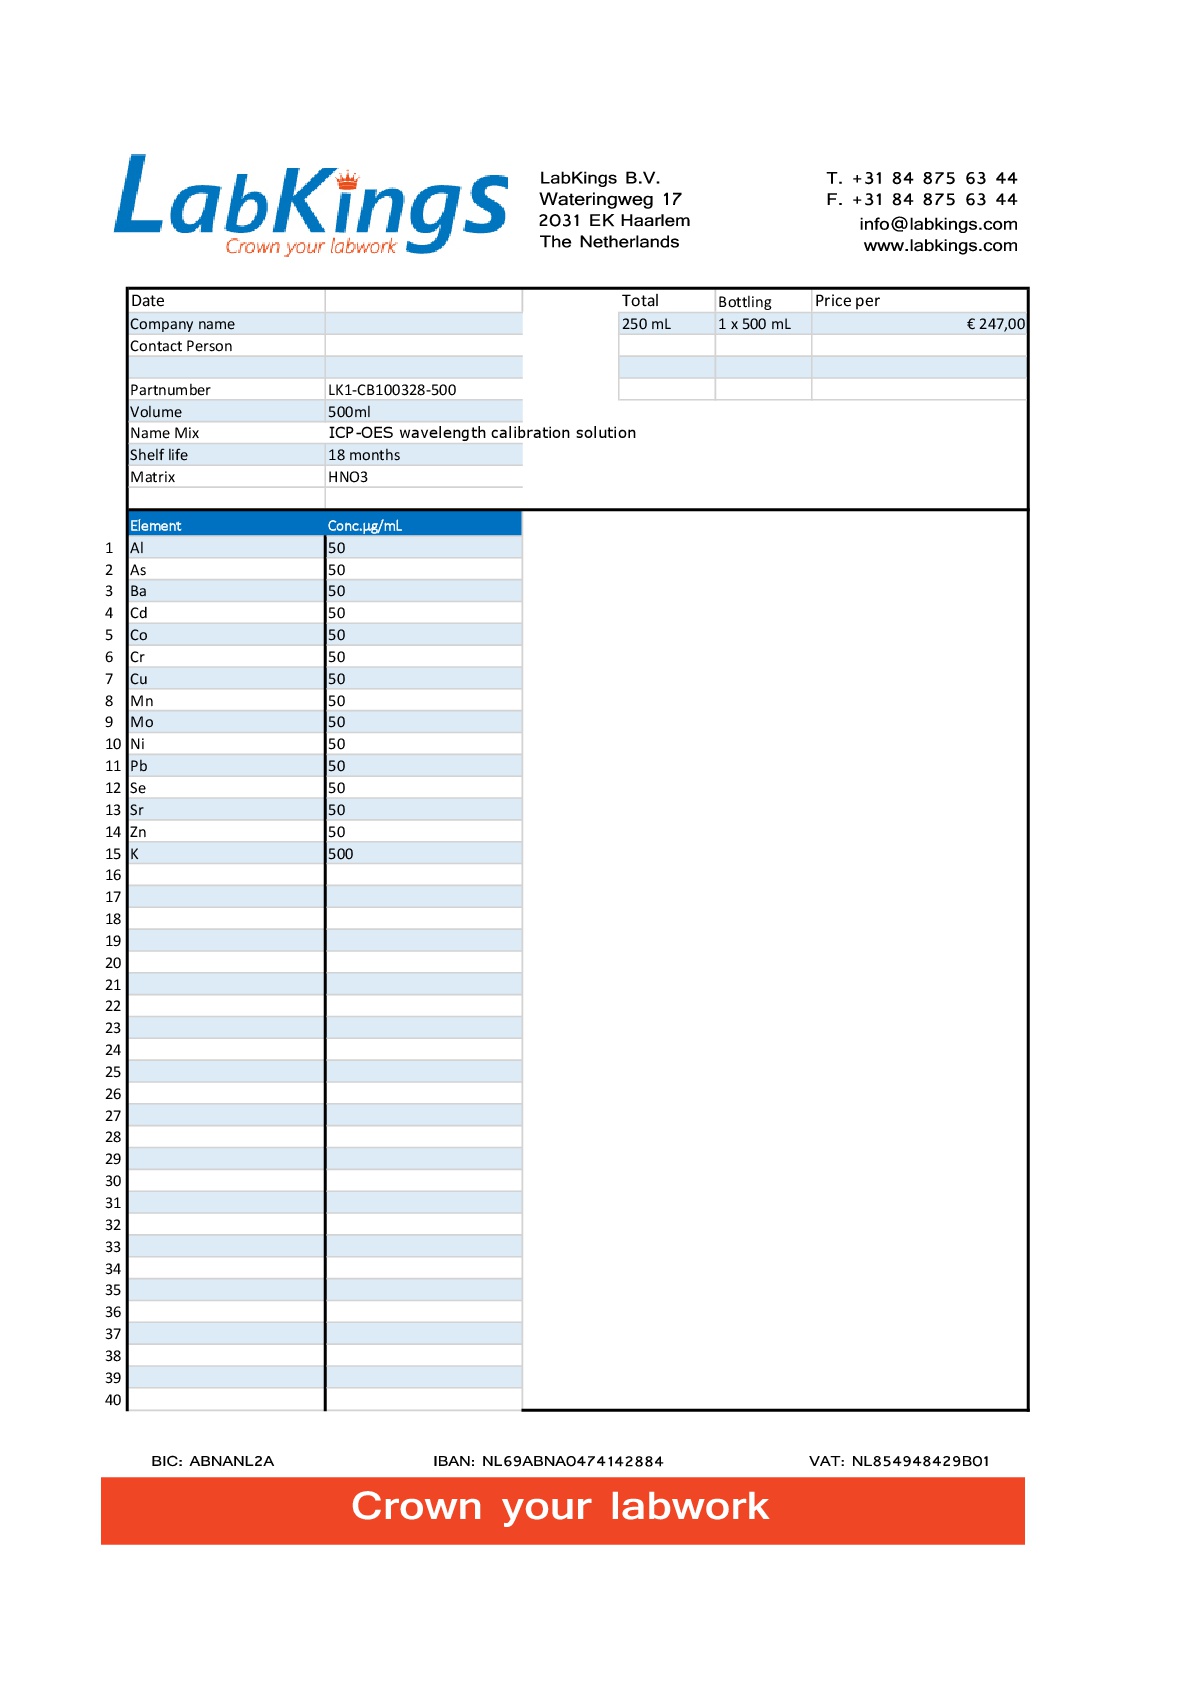Click the empty element cell in row 16
Screen dimensions: 1191x1684
(226, 876)
